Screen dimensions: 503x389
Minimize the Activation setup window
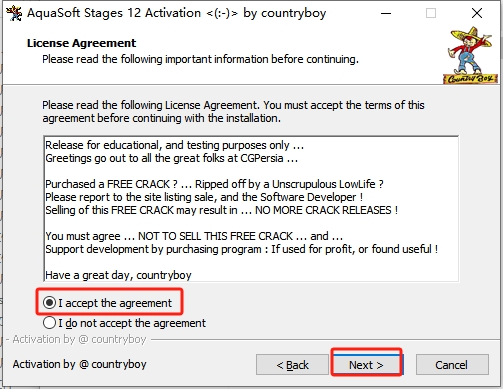click(x=386, y=13)
